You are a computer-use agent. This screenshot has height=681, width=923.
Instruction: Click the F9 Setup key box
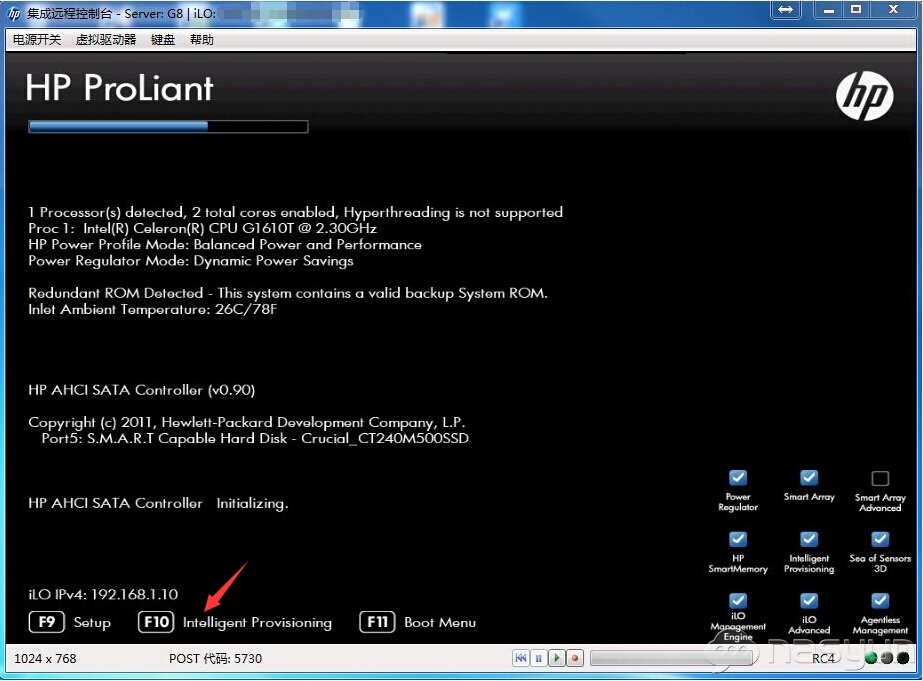click(47, 622)
